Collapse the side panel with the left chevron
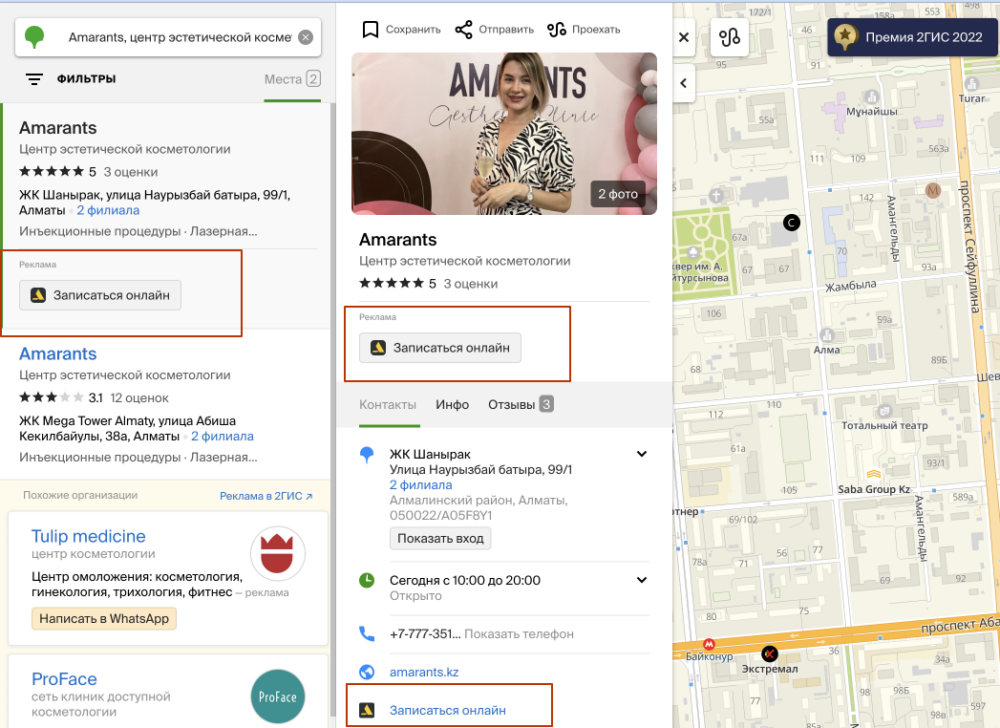 (x=684, y=83)
